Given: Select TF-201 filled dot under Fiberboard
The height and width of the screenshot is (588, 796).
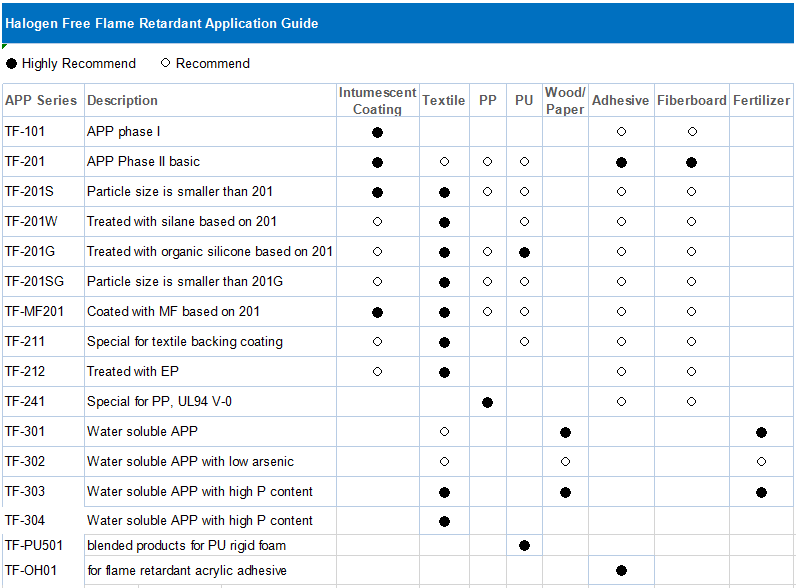Looking at the screenshot, I should click(691, 162).
